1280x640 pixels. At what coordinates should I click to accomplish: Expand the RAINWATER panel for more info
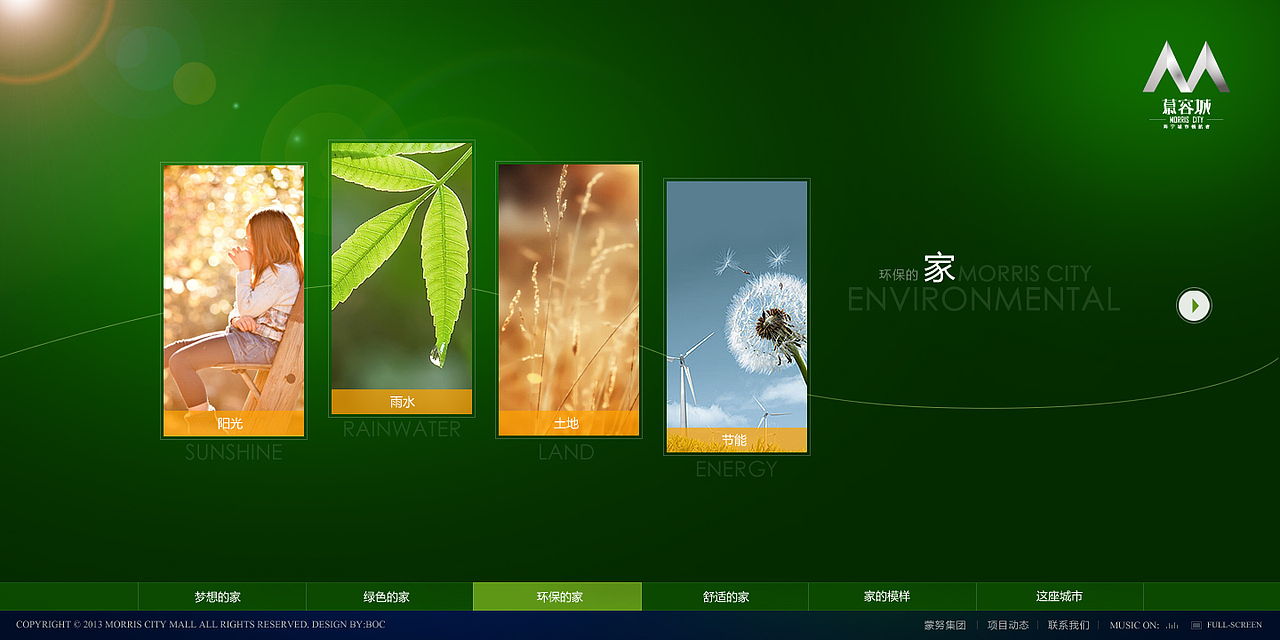click(x=400, y=270)
